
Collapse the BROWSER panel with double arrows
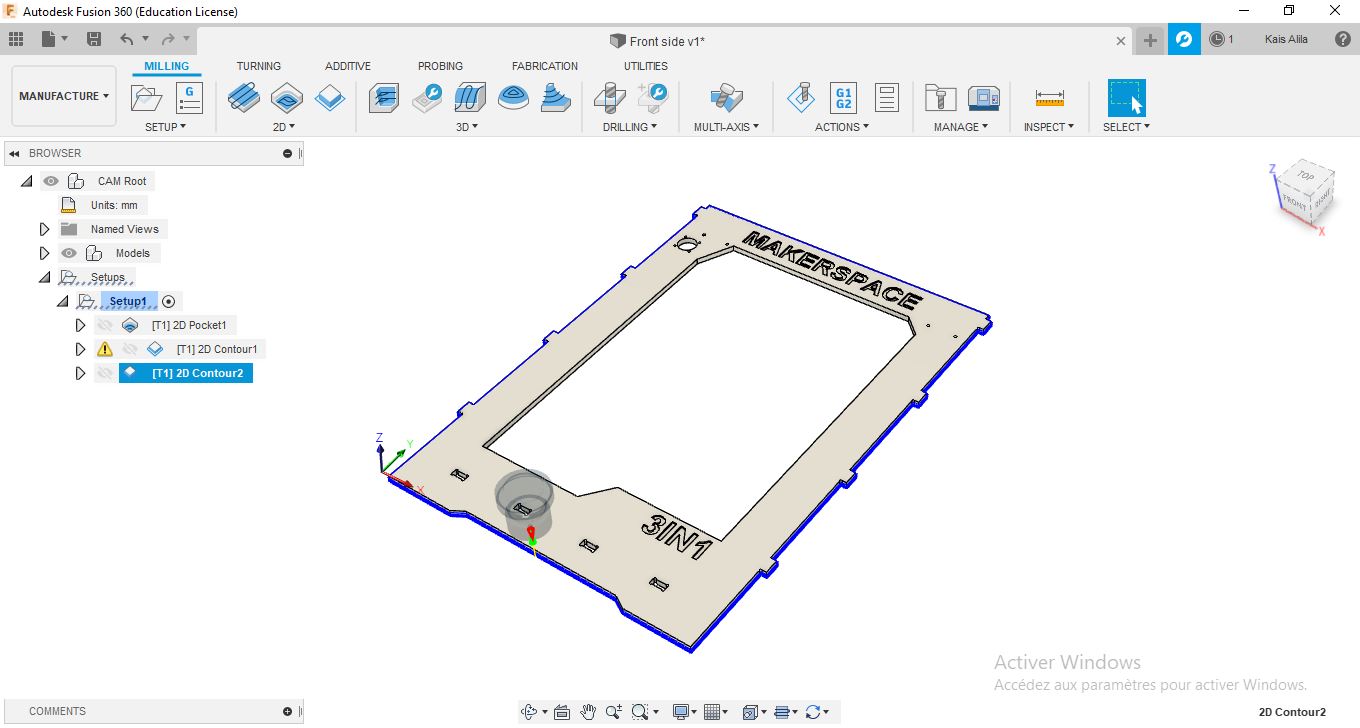15,153
